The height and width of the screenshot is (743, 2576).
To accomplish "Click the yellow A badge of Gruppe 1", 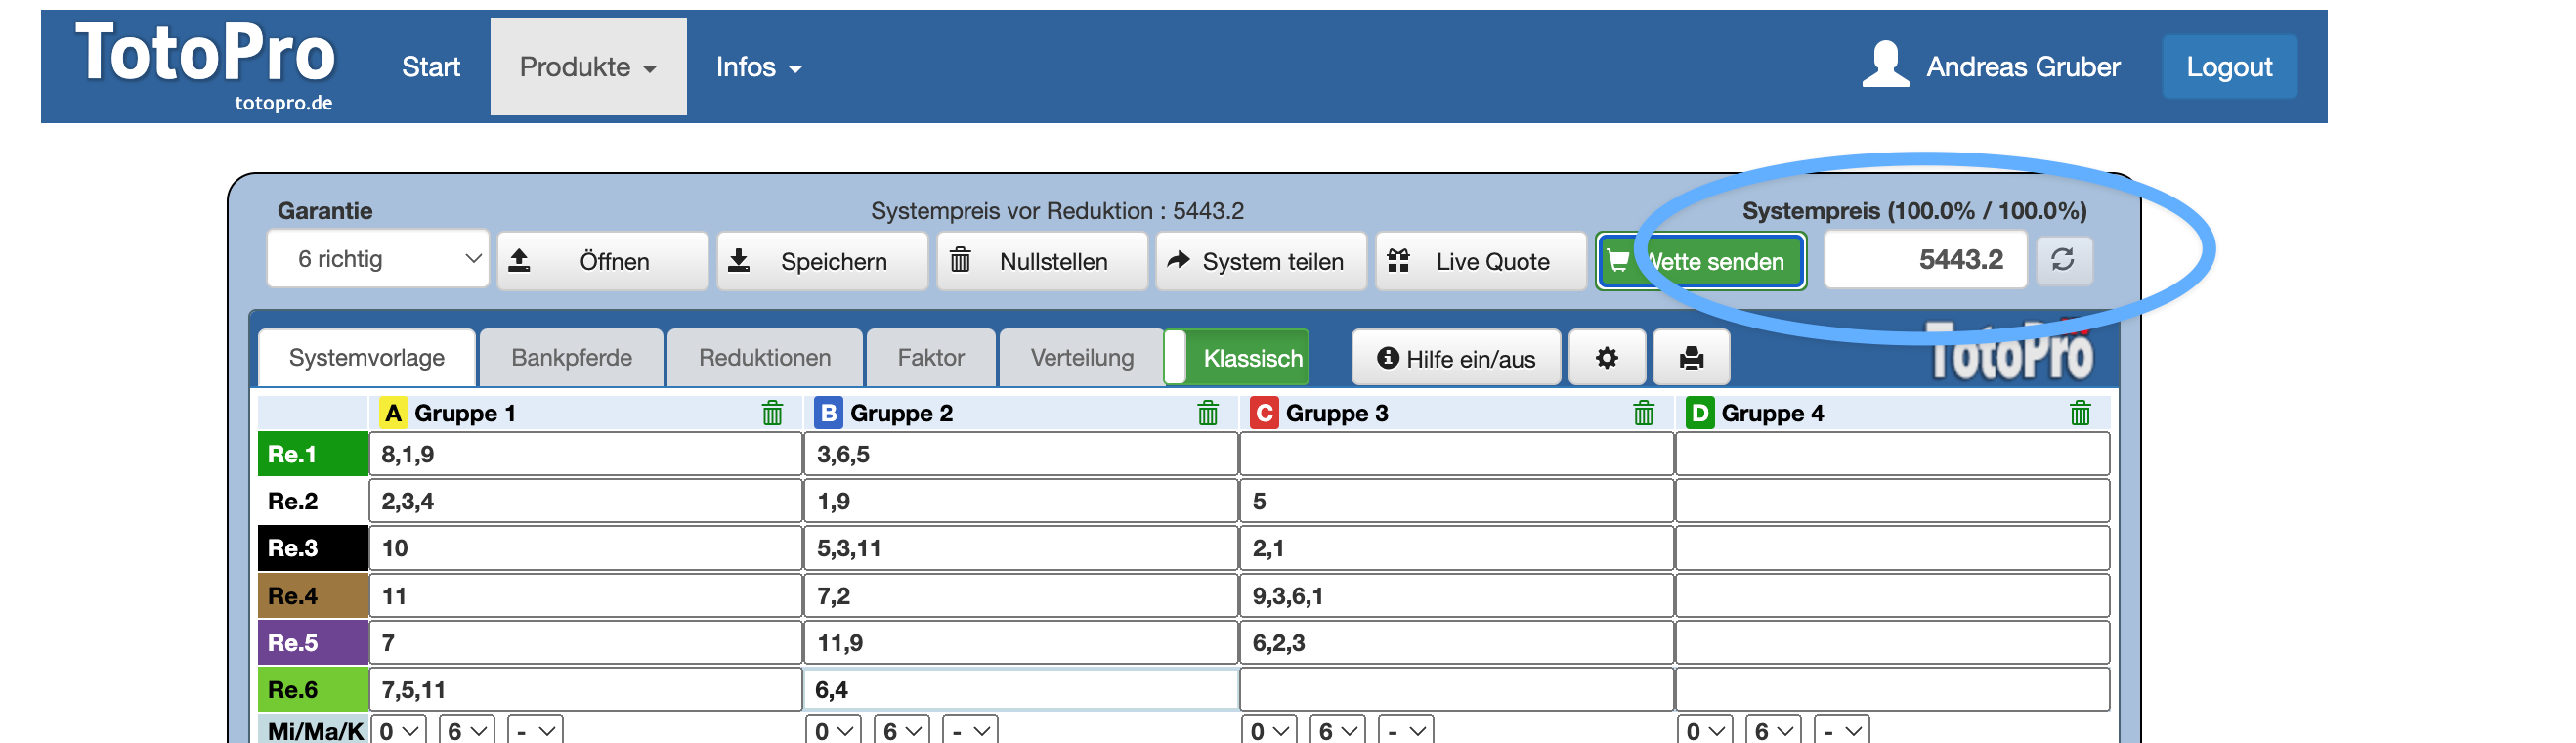I will point(393,413).
